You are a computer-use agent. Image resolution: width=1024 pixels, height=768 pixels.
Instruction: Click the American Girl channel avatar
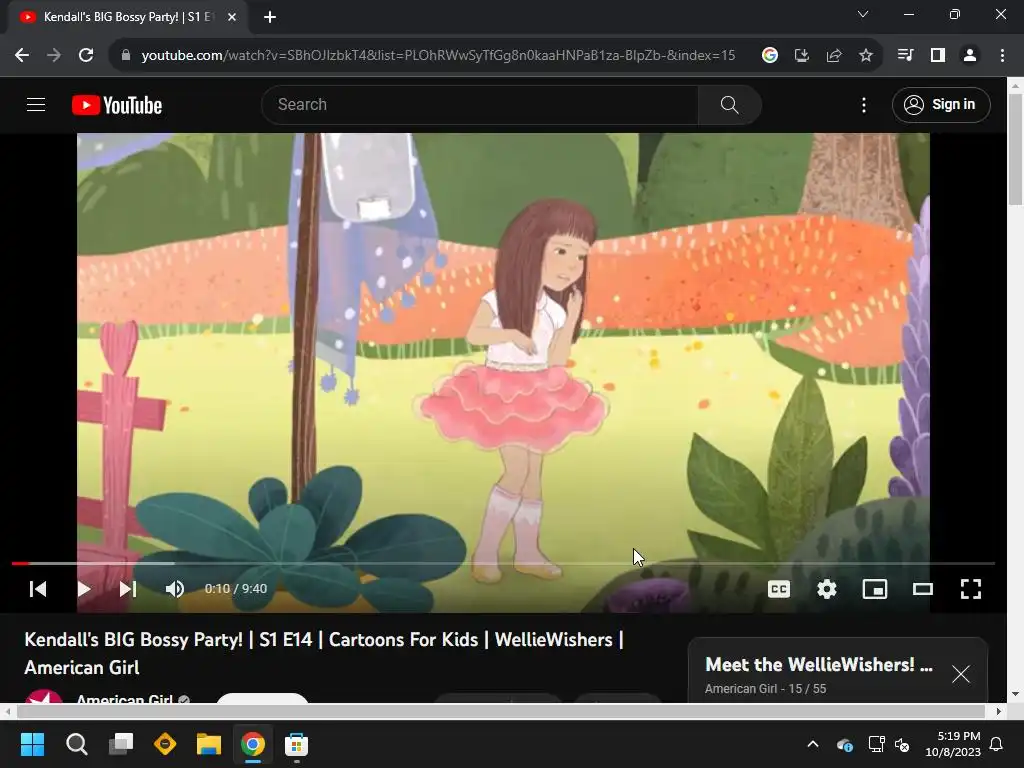pos(43,696)
